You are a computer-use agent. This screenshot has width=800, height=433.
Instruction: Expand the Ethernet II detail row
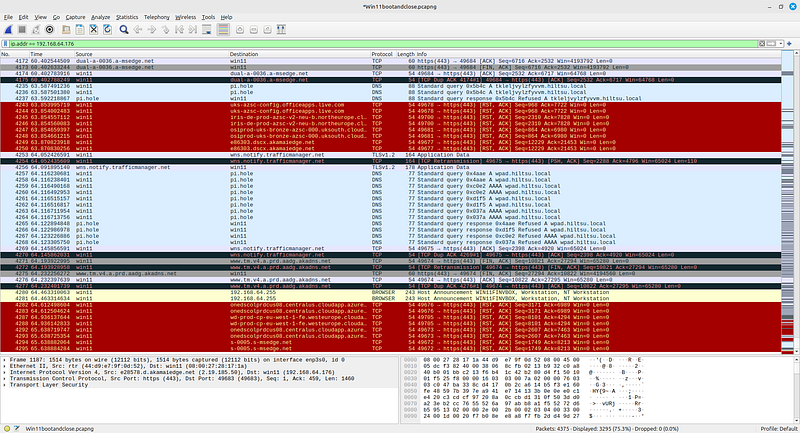(x=5, y=366)
